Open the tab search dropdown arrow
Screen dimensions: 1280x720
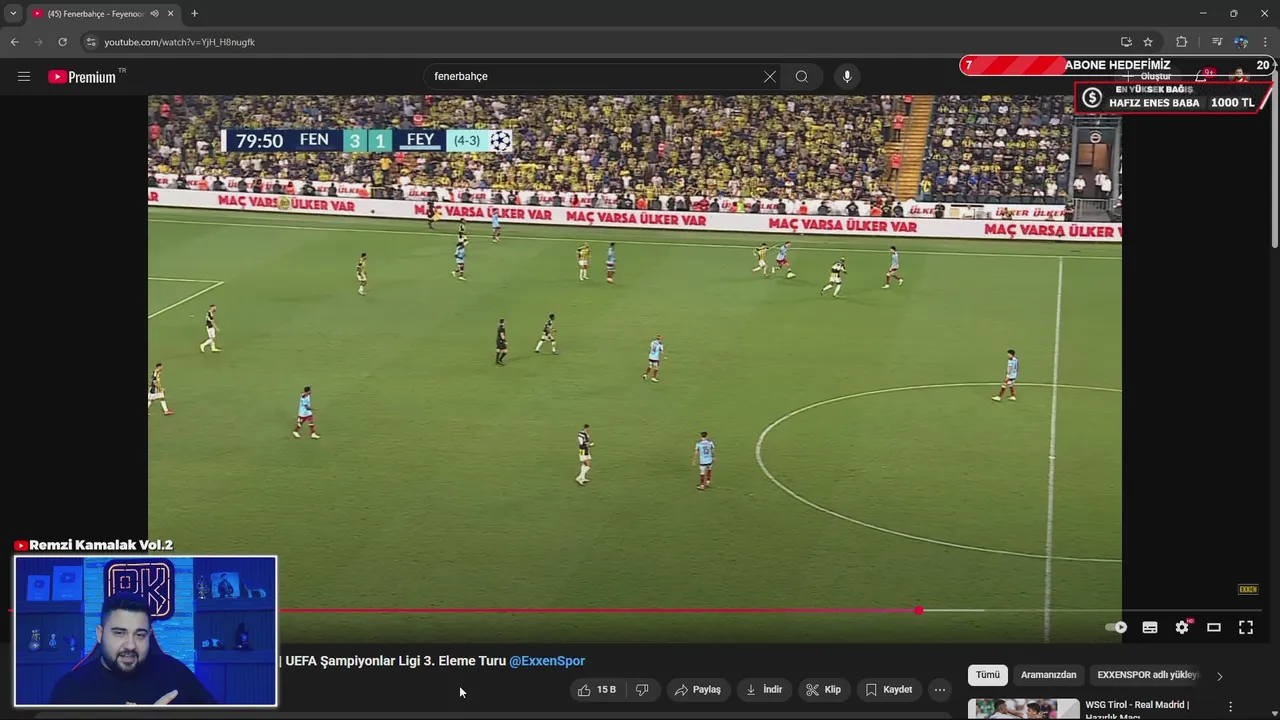pyautogui.click(x=13, y=13)
